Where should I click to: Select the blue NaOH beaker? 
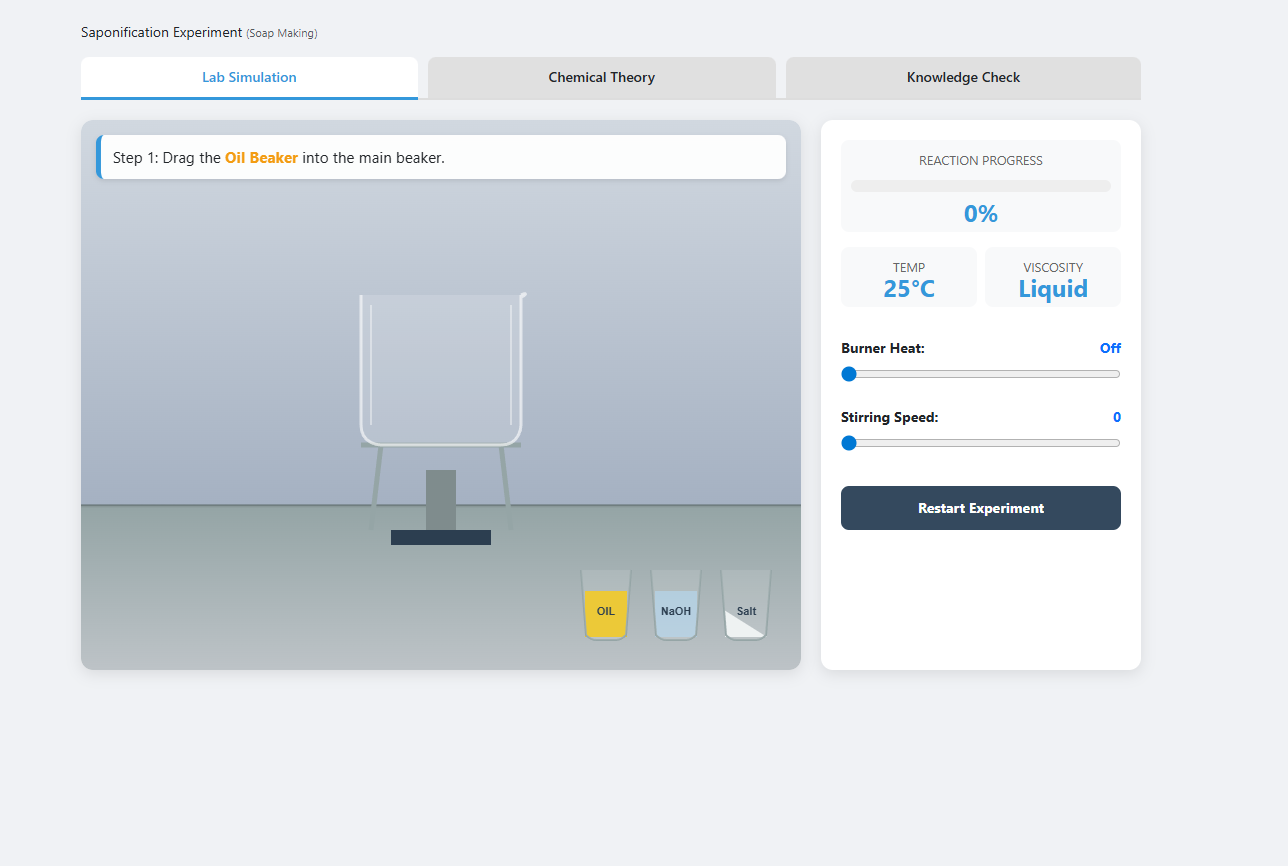[676, 606]
